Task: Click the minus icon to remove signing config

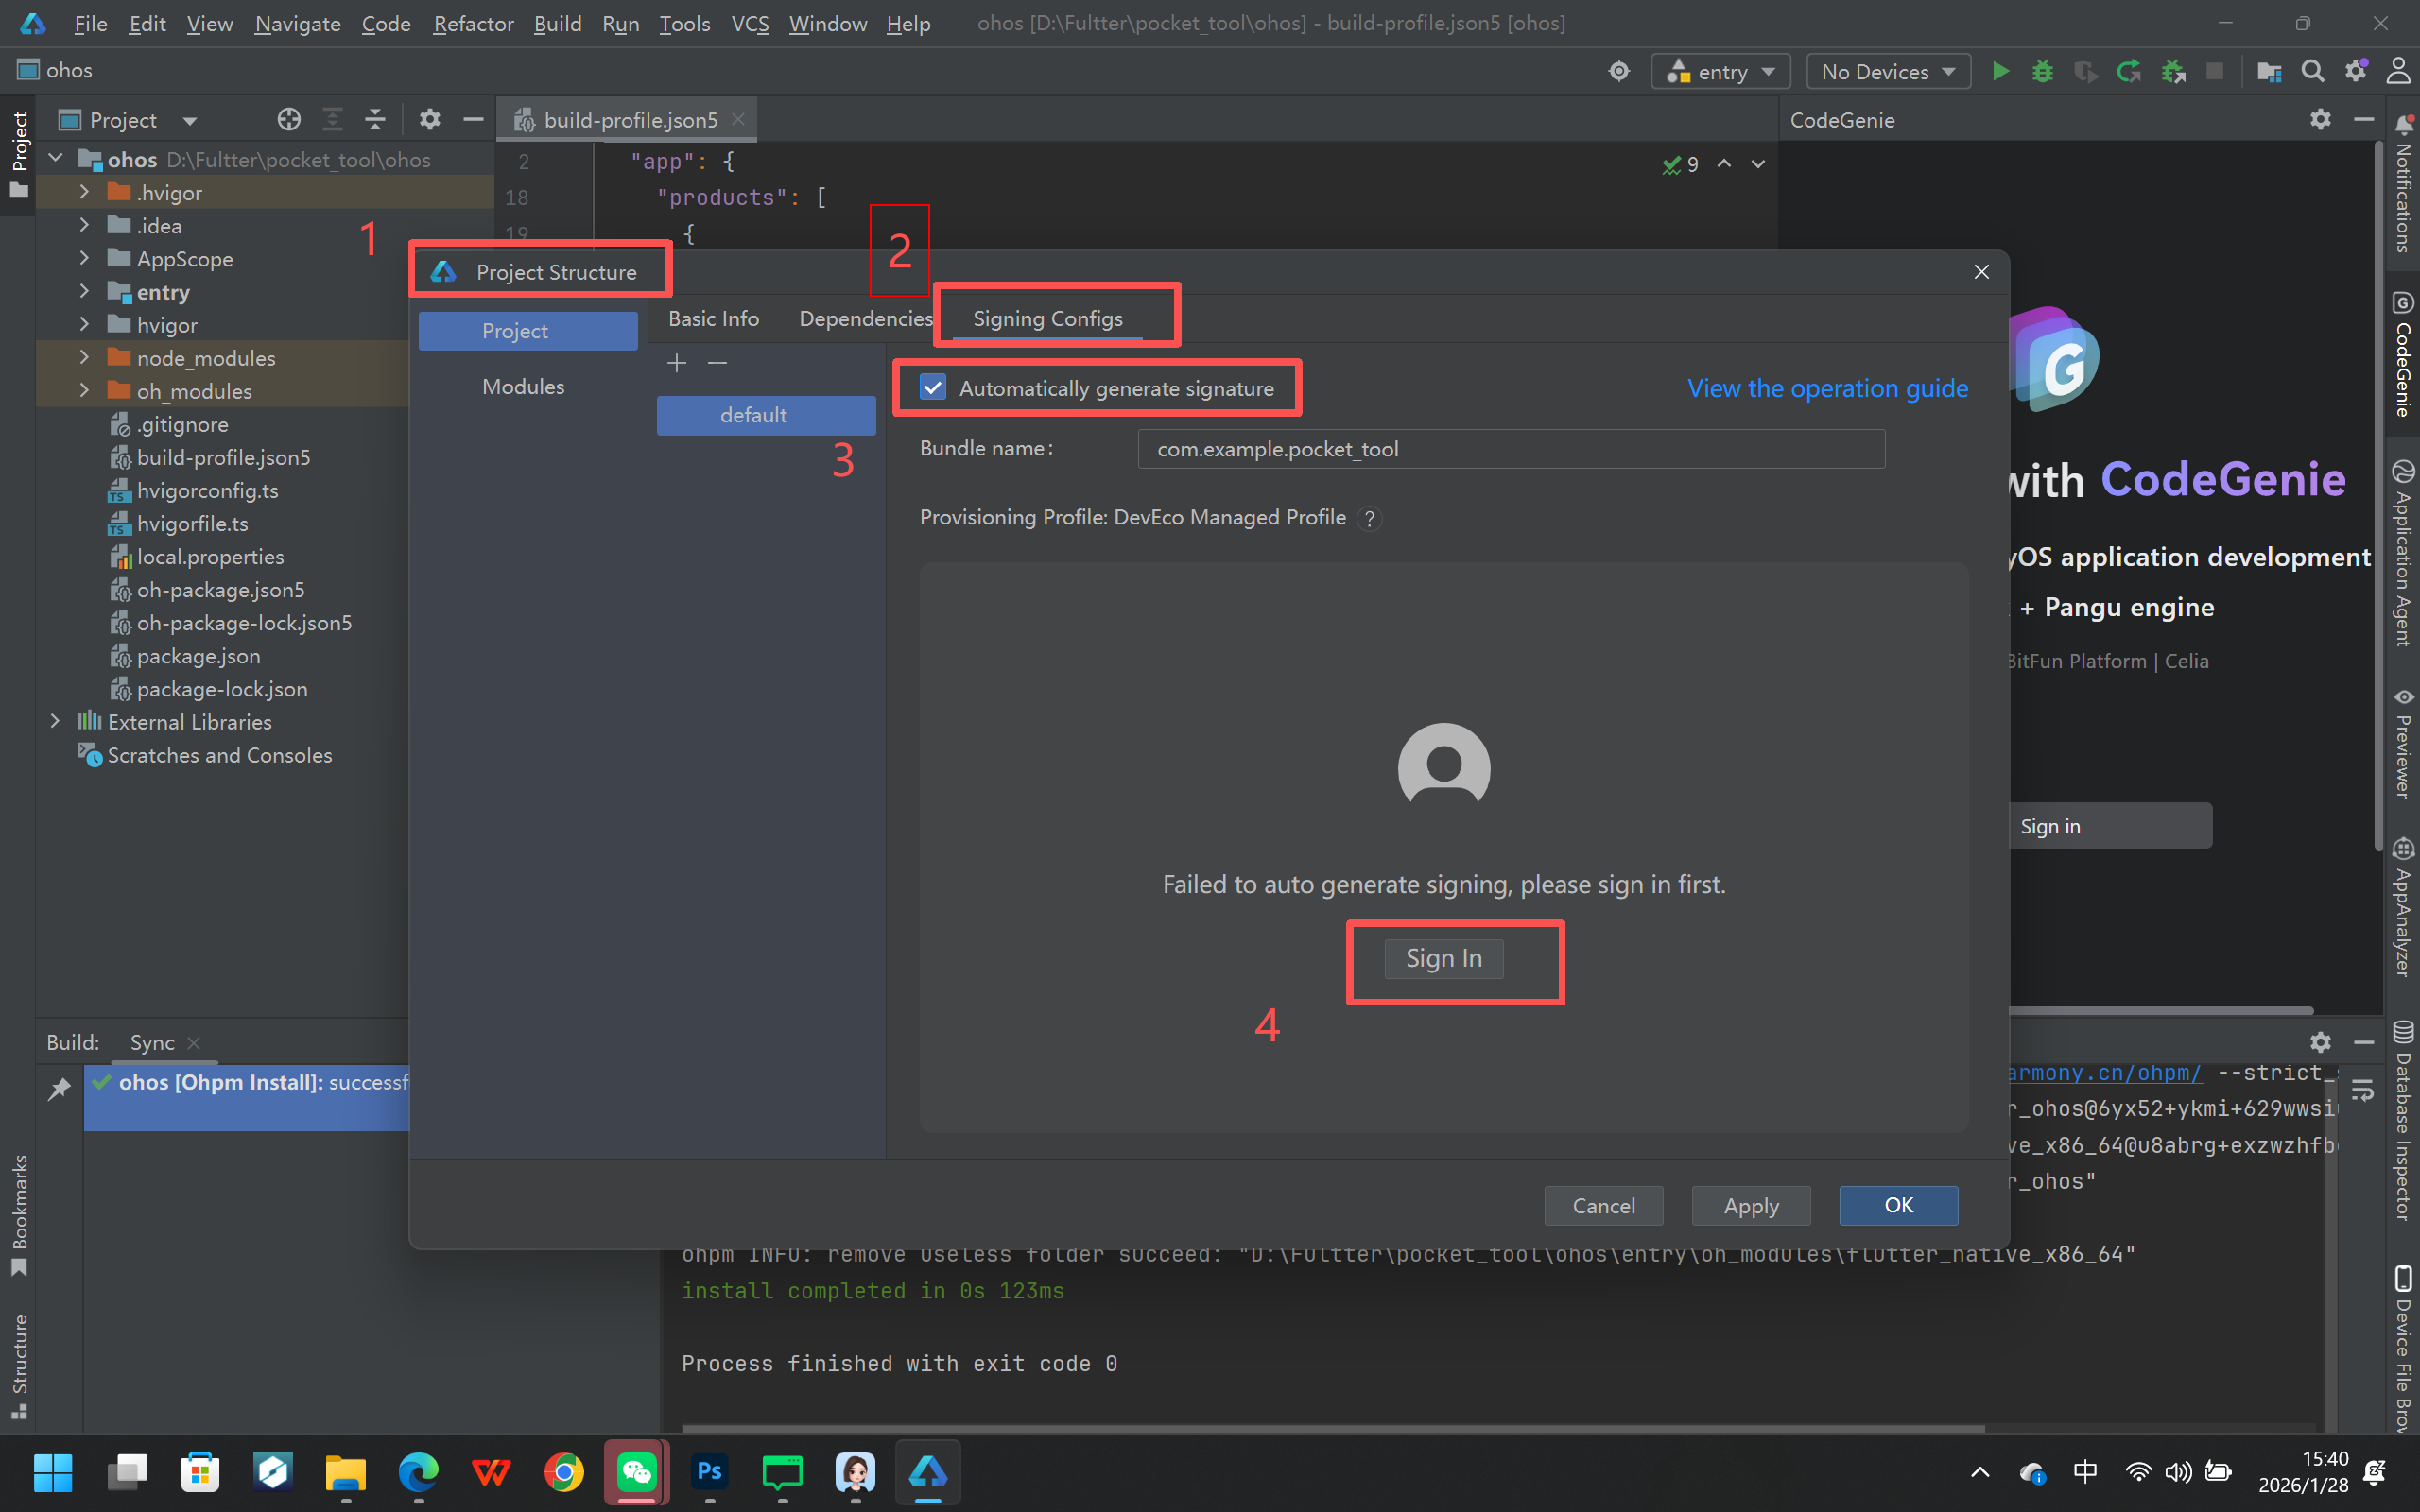Action: 717,363
